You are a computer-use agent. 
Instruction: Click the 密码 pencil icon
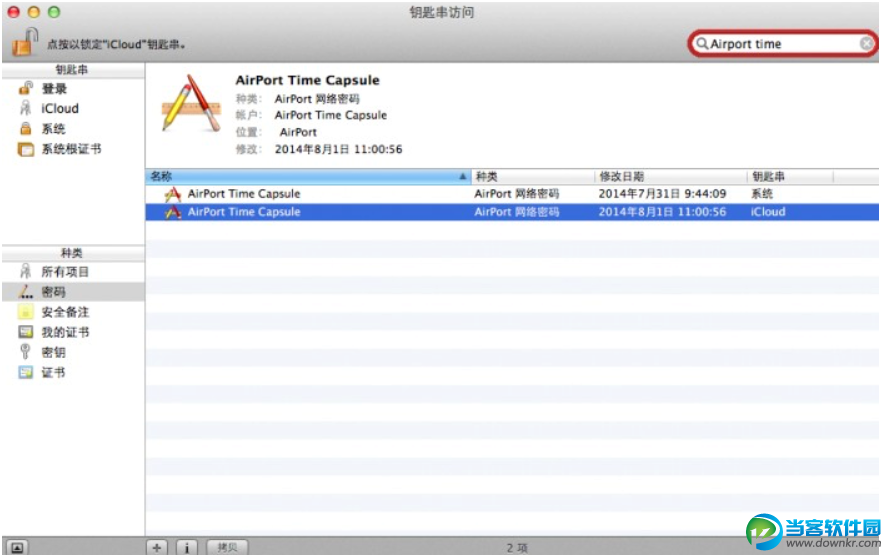[x=25, y=292]
